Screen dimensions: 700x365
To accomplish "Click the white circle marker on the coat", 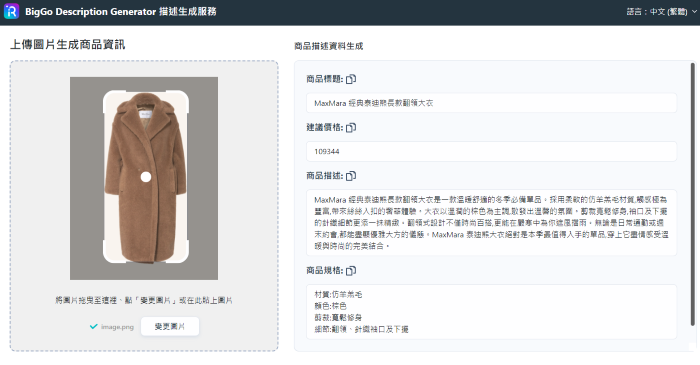I will point(146,177).
